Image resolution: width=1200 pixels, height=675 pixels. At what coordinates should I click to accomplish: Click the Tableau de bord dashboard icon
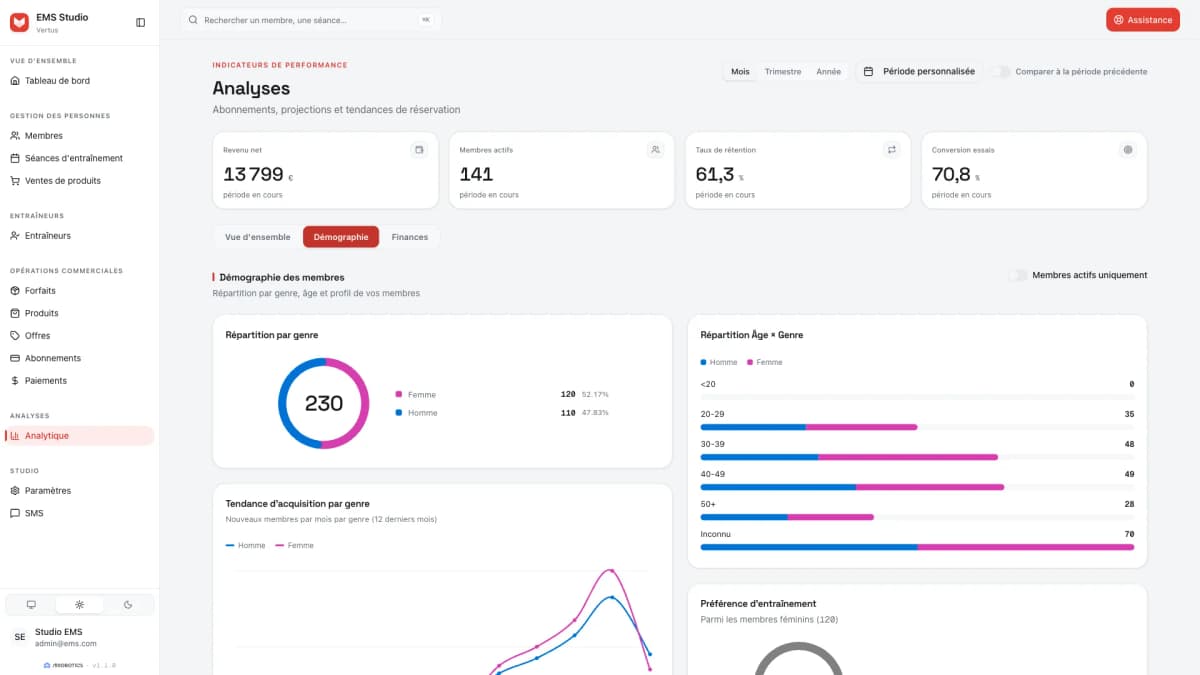click(x=15, y=81)
